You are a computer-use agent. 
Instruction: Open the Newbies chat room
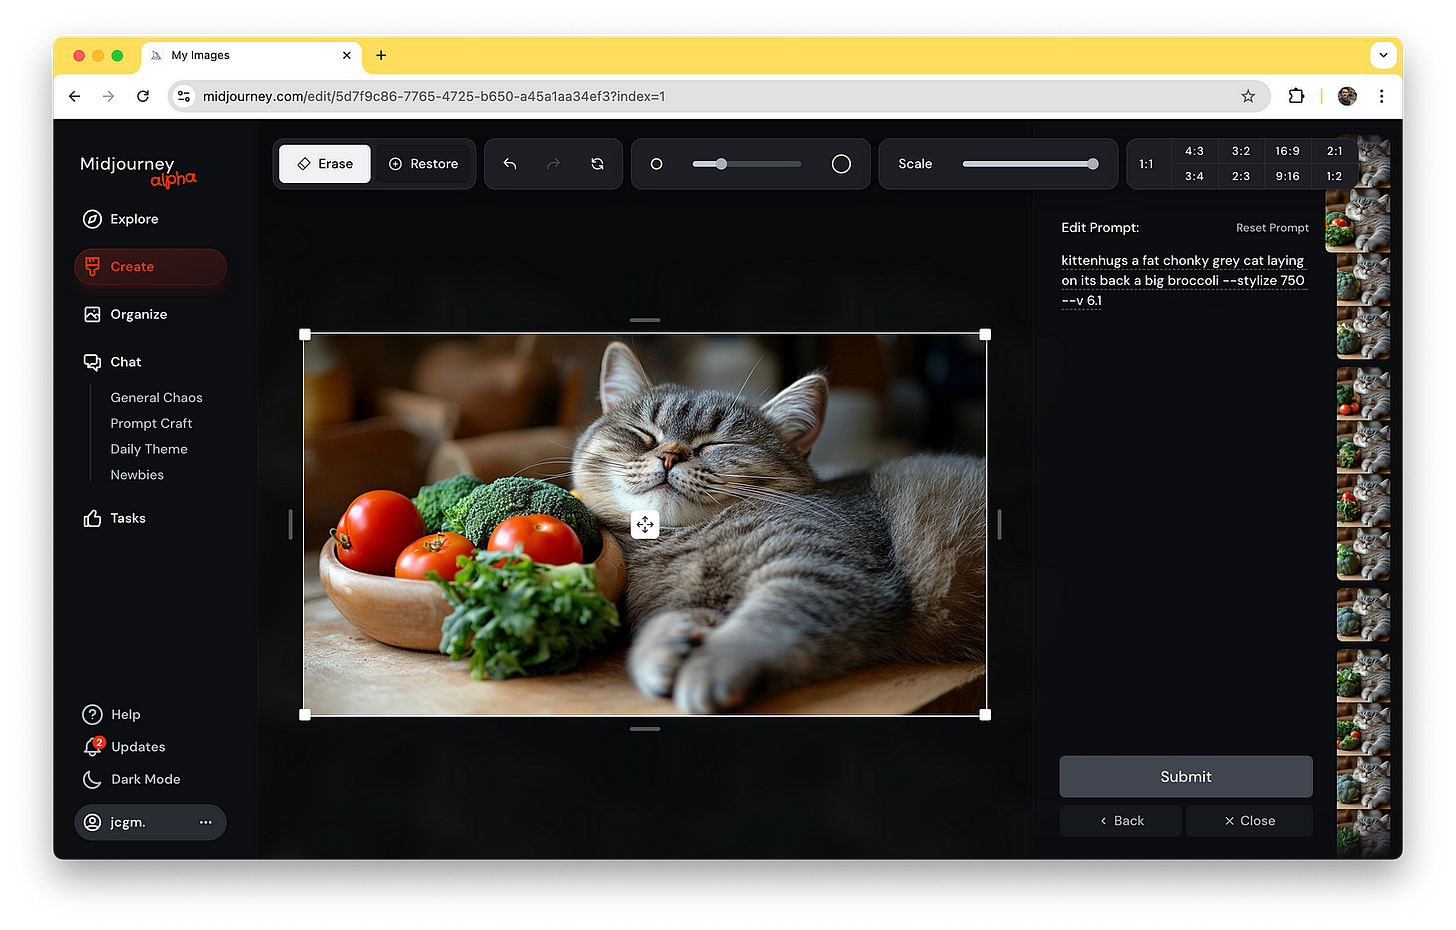coord(137,475)
